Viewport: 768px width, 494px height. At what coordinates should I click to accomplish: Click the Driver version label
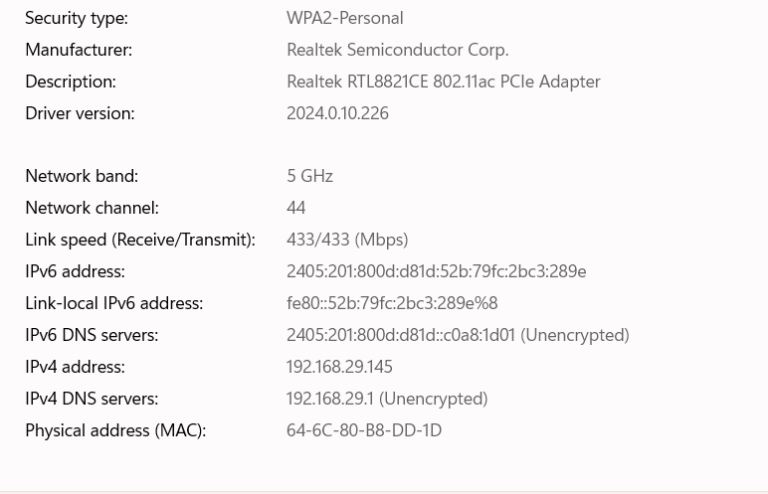80,114
